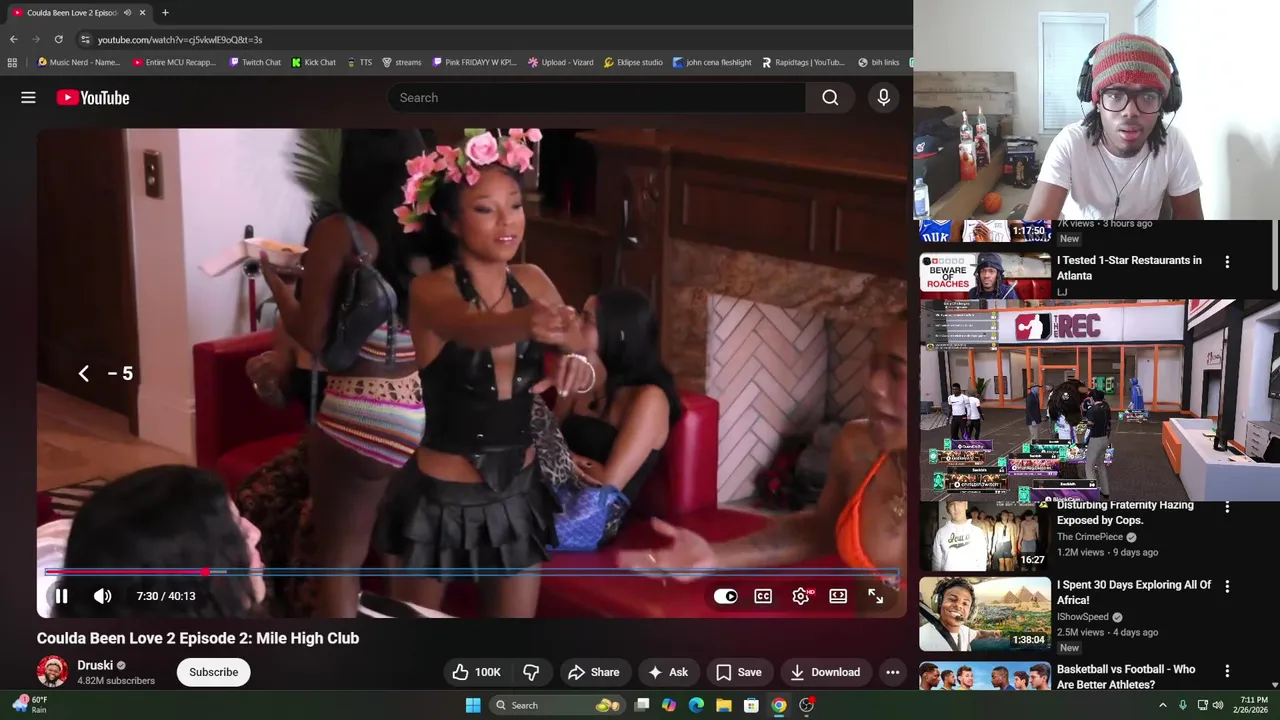Image resolution: width=1280 pixels, height=720 pixels.
Task: Mute the video volume speaker icon
Action: 103,596
